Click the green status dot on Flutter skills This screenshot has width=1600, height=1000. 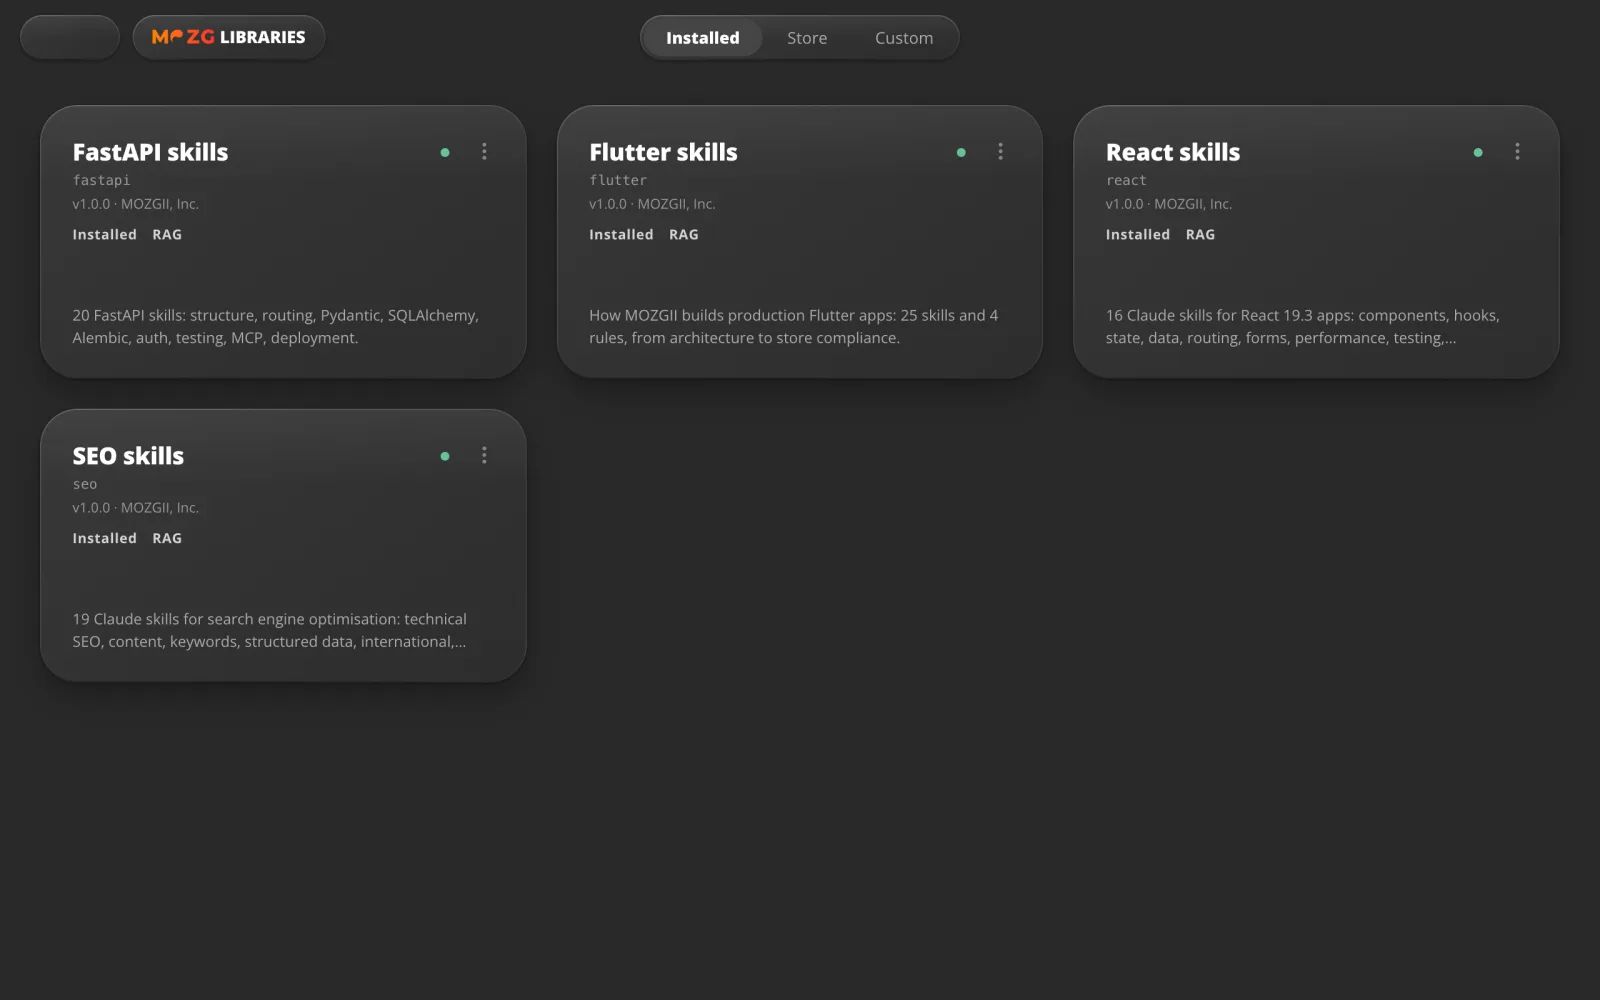961,153
